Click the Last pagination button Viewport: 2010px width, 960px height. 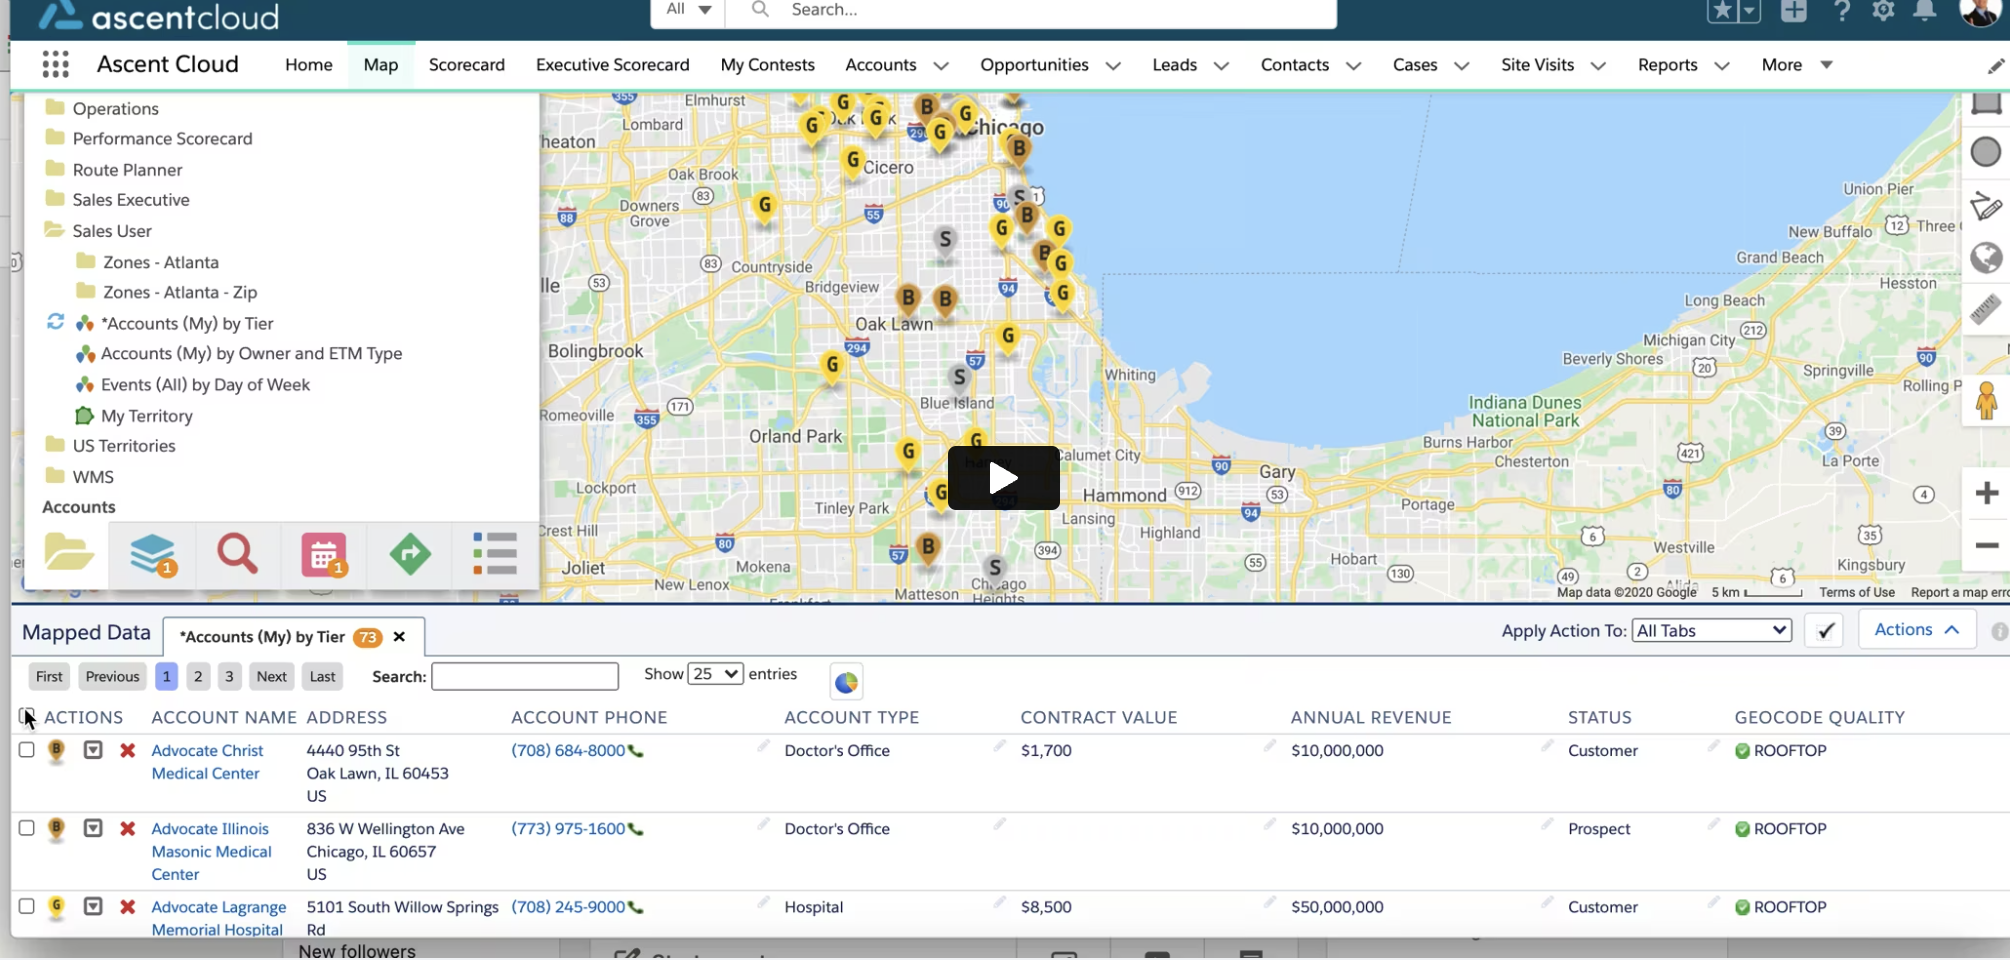tap(322, 677)
